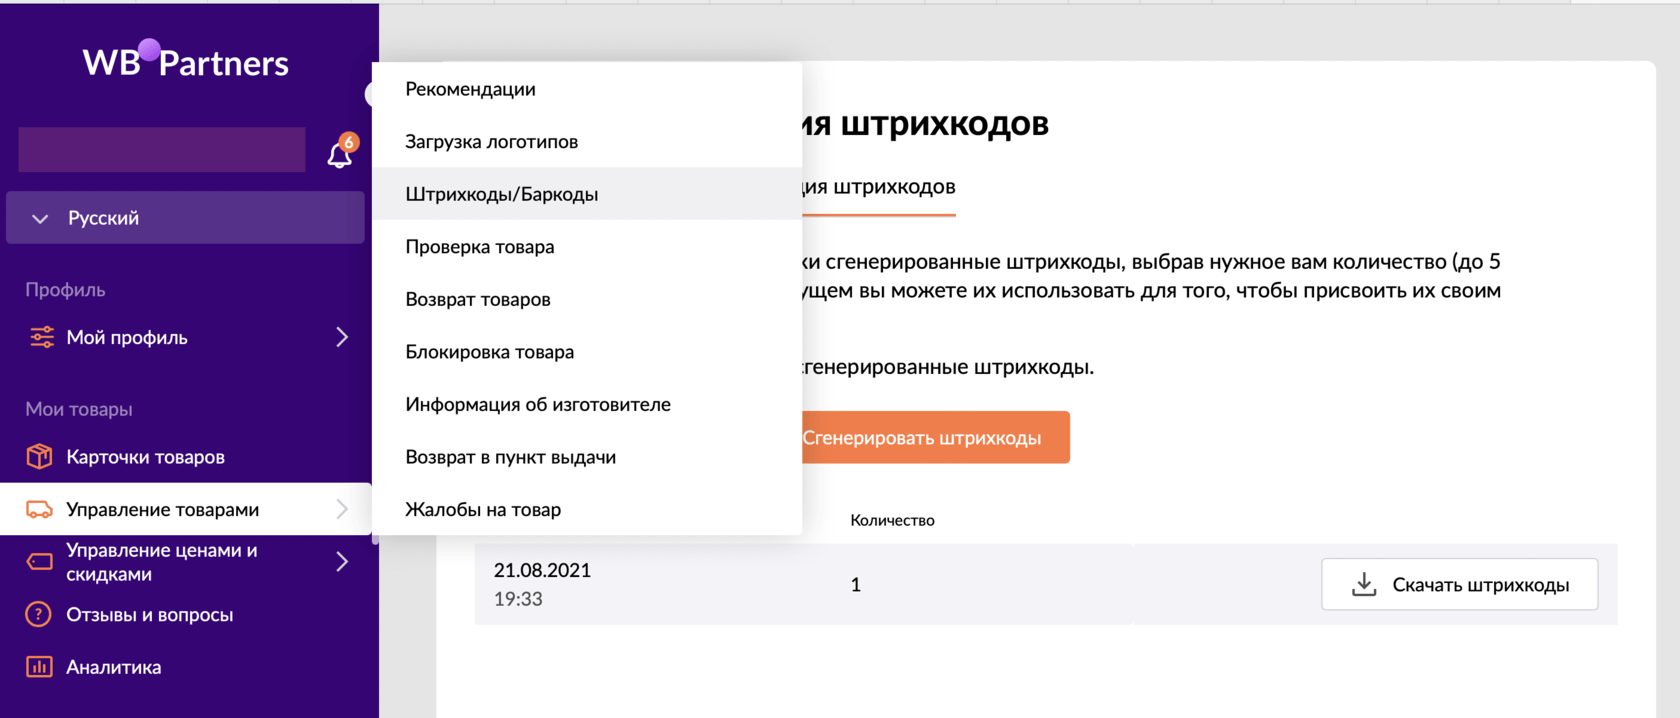This screenshot has width=1680, height=718.
Task: Click the WB Partners logo
Action: pyautogui.click(x=186, y=62)
